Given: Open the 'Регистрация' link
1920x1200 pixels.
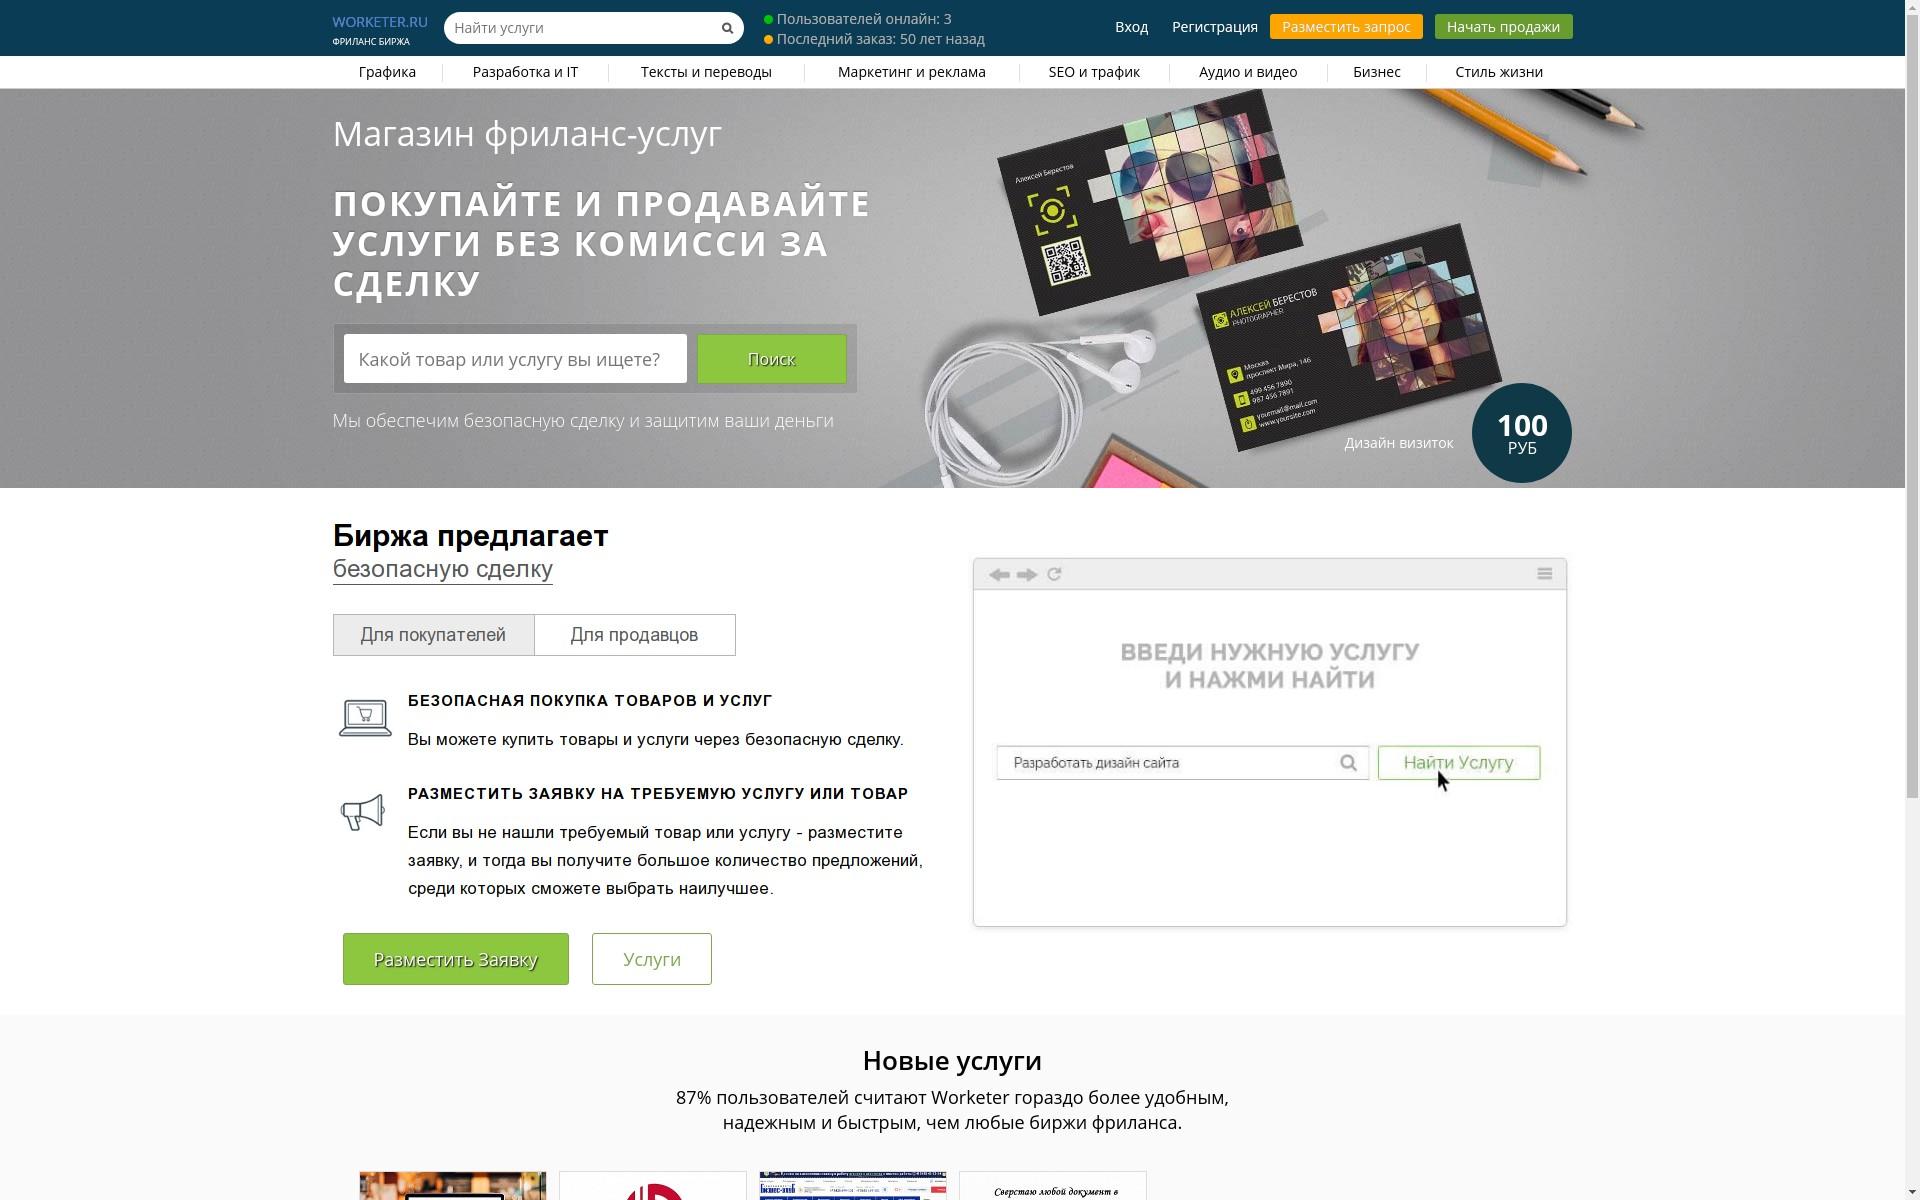Looking at the screenshot, I should [x=1214, y=27].
